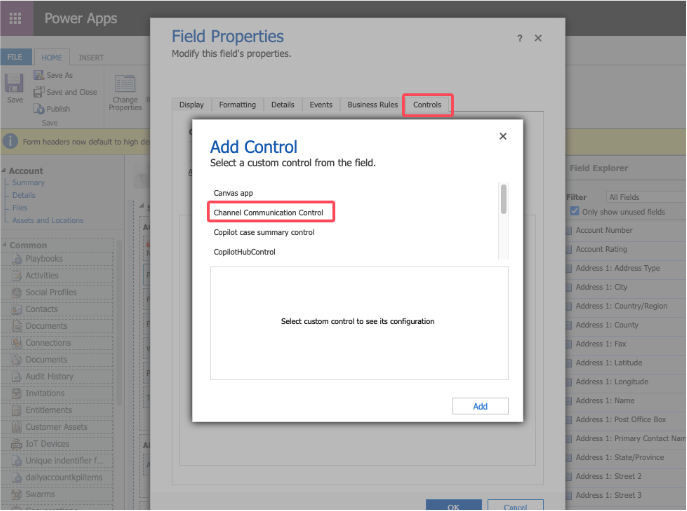Screen dimensions: 687x511
Task: Select Address 1: Country/Region field
Action: [x=621, y=306]
